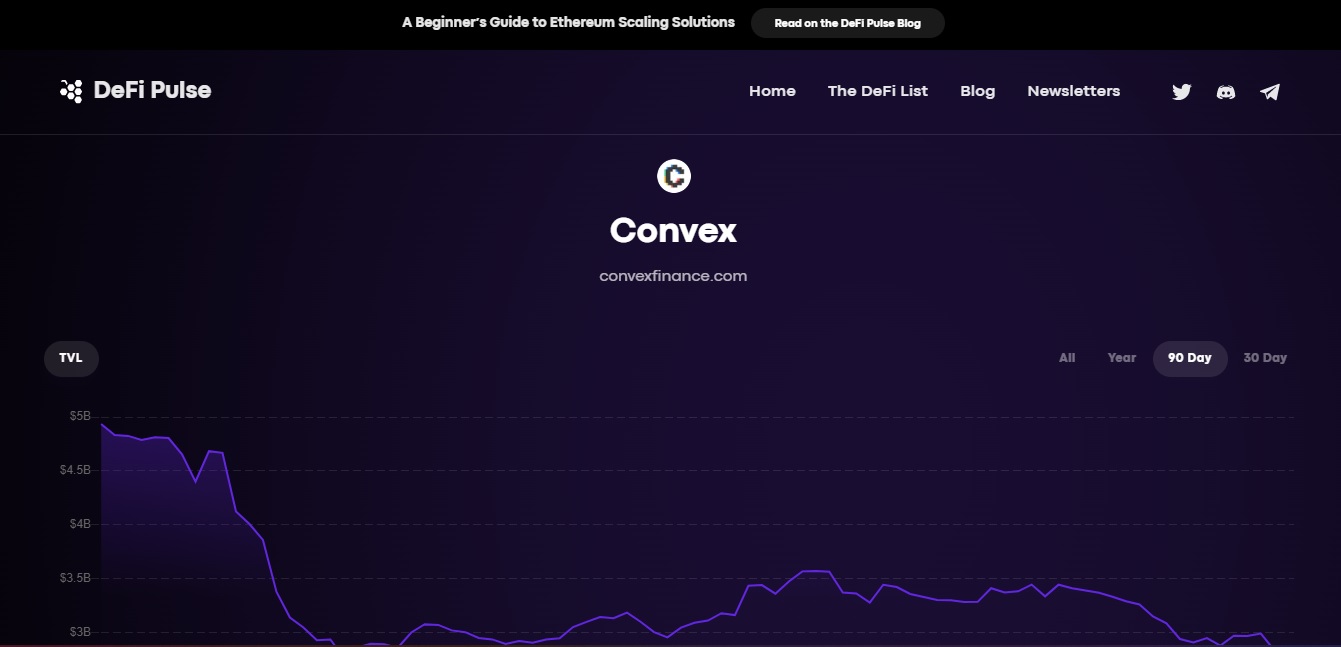Keep the 90 Day range selected

(x=1190, y=358)
